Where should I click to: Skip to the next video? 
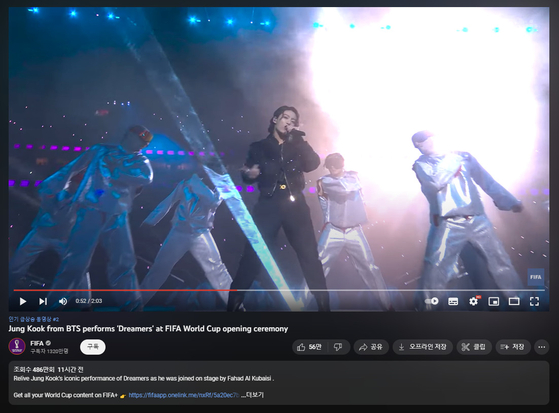click(43, 301)
